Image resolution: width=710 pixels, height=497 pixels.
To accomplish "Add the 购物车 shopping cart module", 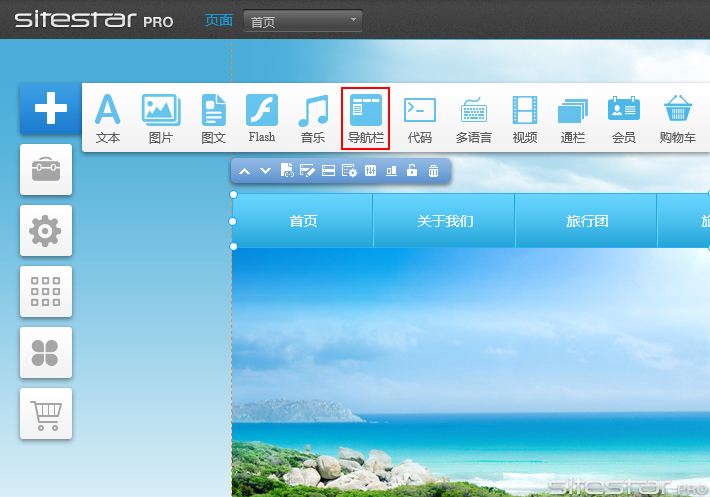I will tap(678, 118).
